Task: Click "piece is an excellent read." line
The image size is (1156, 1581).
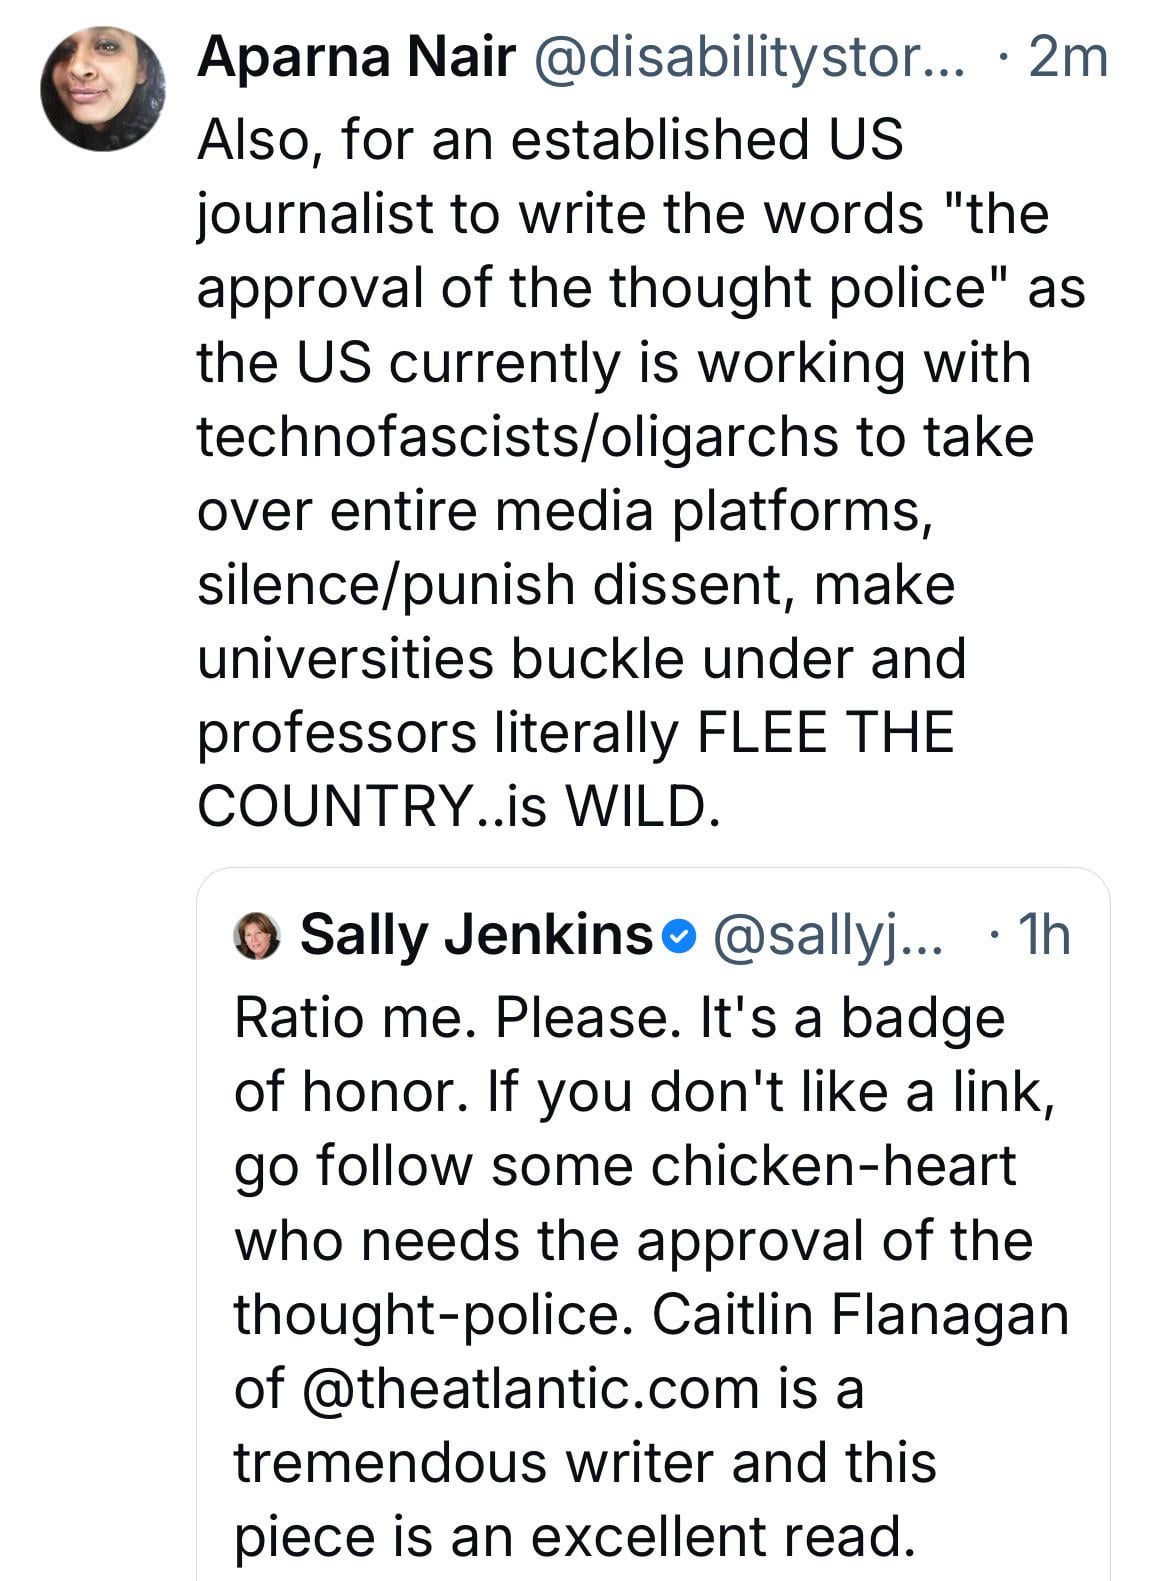Action: click(x=575, y=1536)
